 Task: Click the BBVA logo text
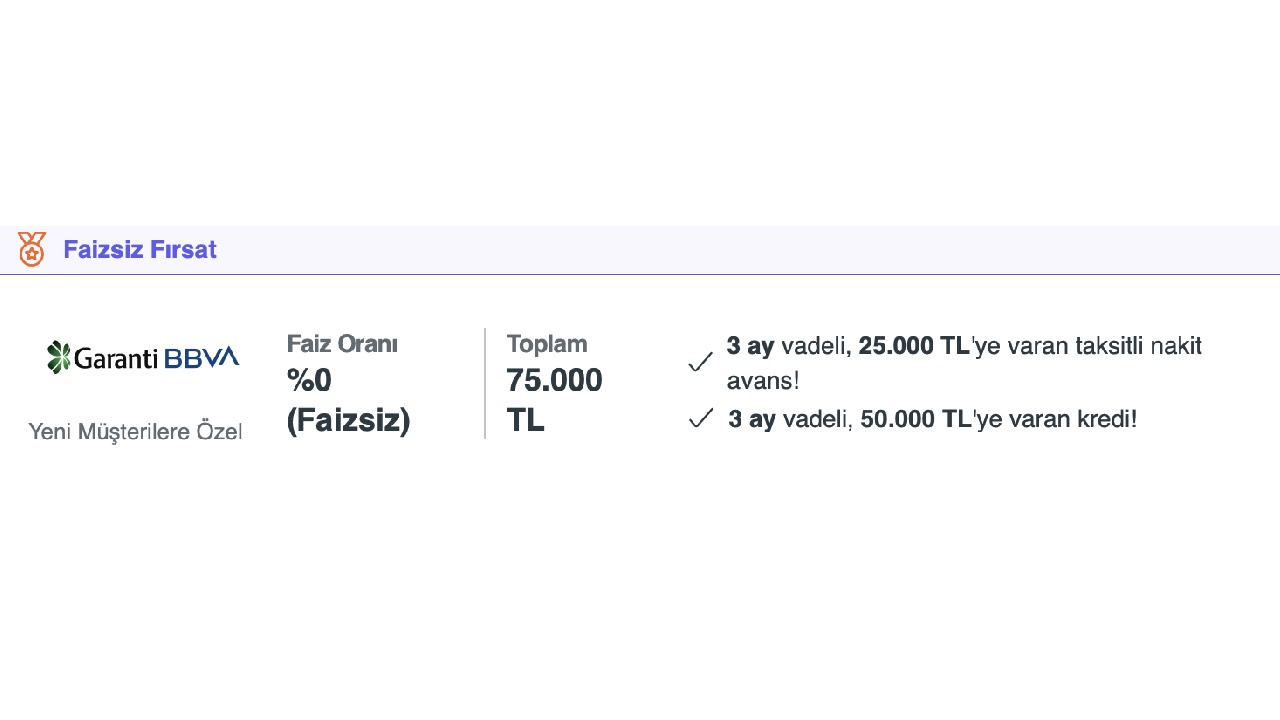(x=201, y=357)
